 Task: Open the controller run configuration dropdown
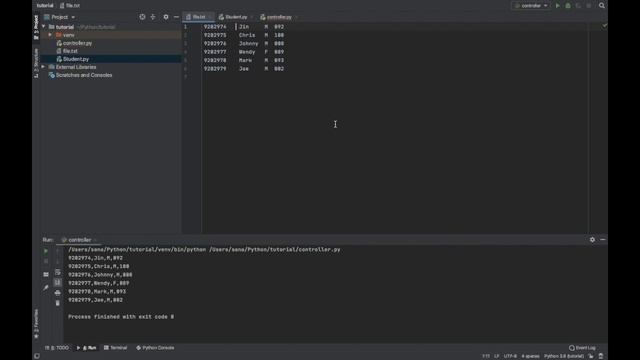[531, 6]
